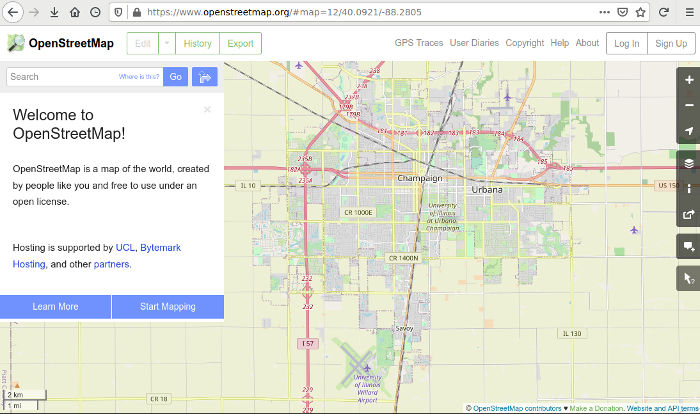The width and height of the screenshot is (700, 414).
Task: Open the Edit tab
Action: (x=143, y=43)
